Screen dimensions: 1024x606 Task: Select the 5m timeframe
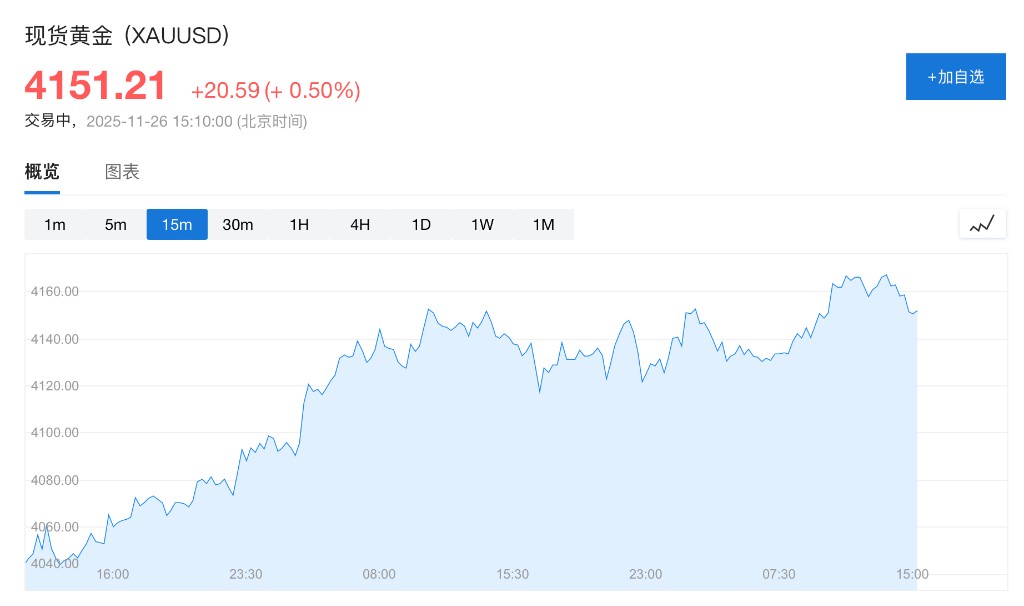point(116,225)
